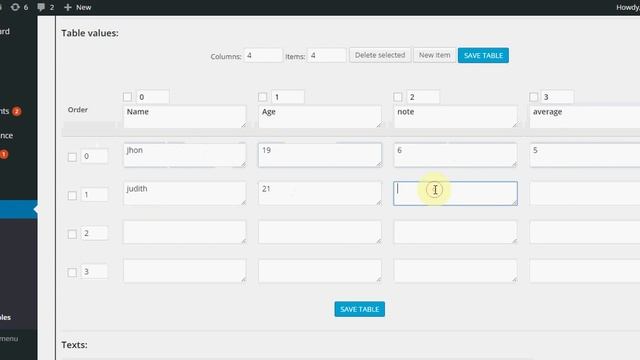Click the average cell containing 5
Viewport: 640px width, 360px height.
584,155
